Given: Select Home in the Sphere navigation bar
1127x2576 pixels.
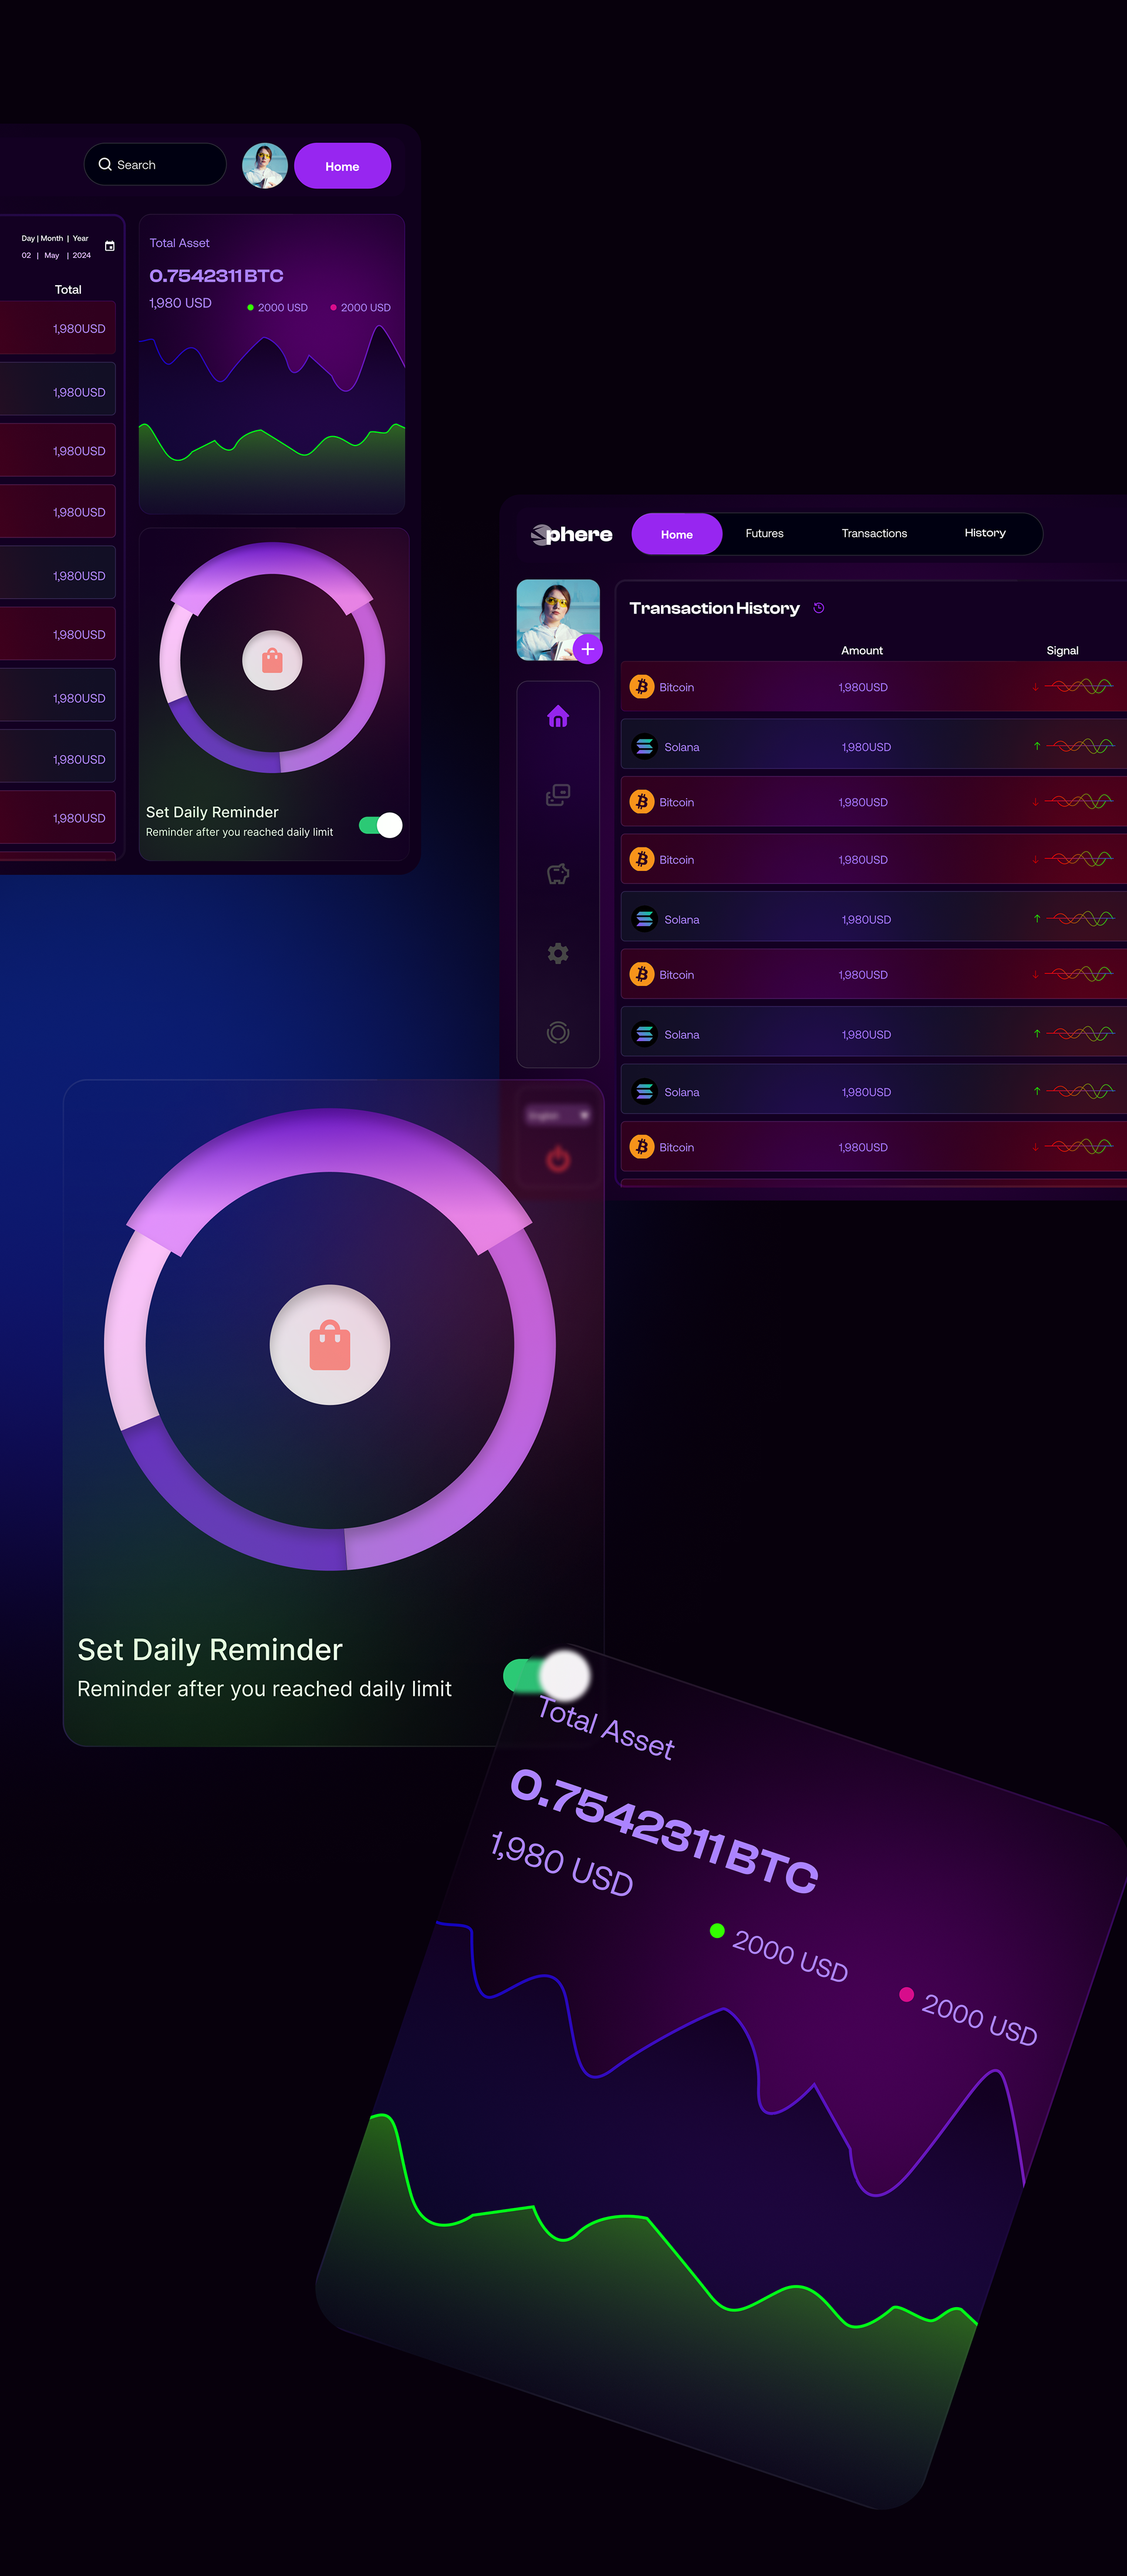Looking at the screenshot, I should 676,534.
